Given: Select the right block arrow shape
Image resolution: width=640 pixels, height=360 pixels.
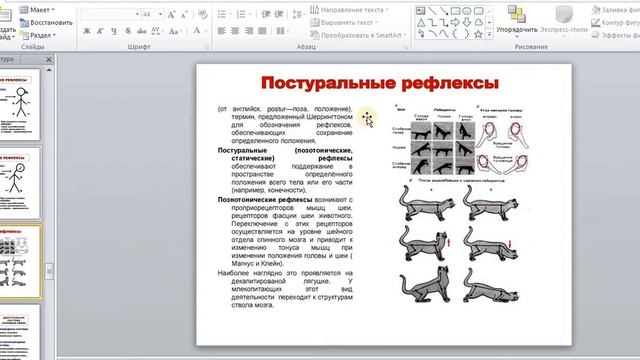Looking at the screenshot, I should 455,23.
